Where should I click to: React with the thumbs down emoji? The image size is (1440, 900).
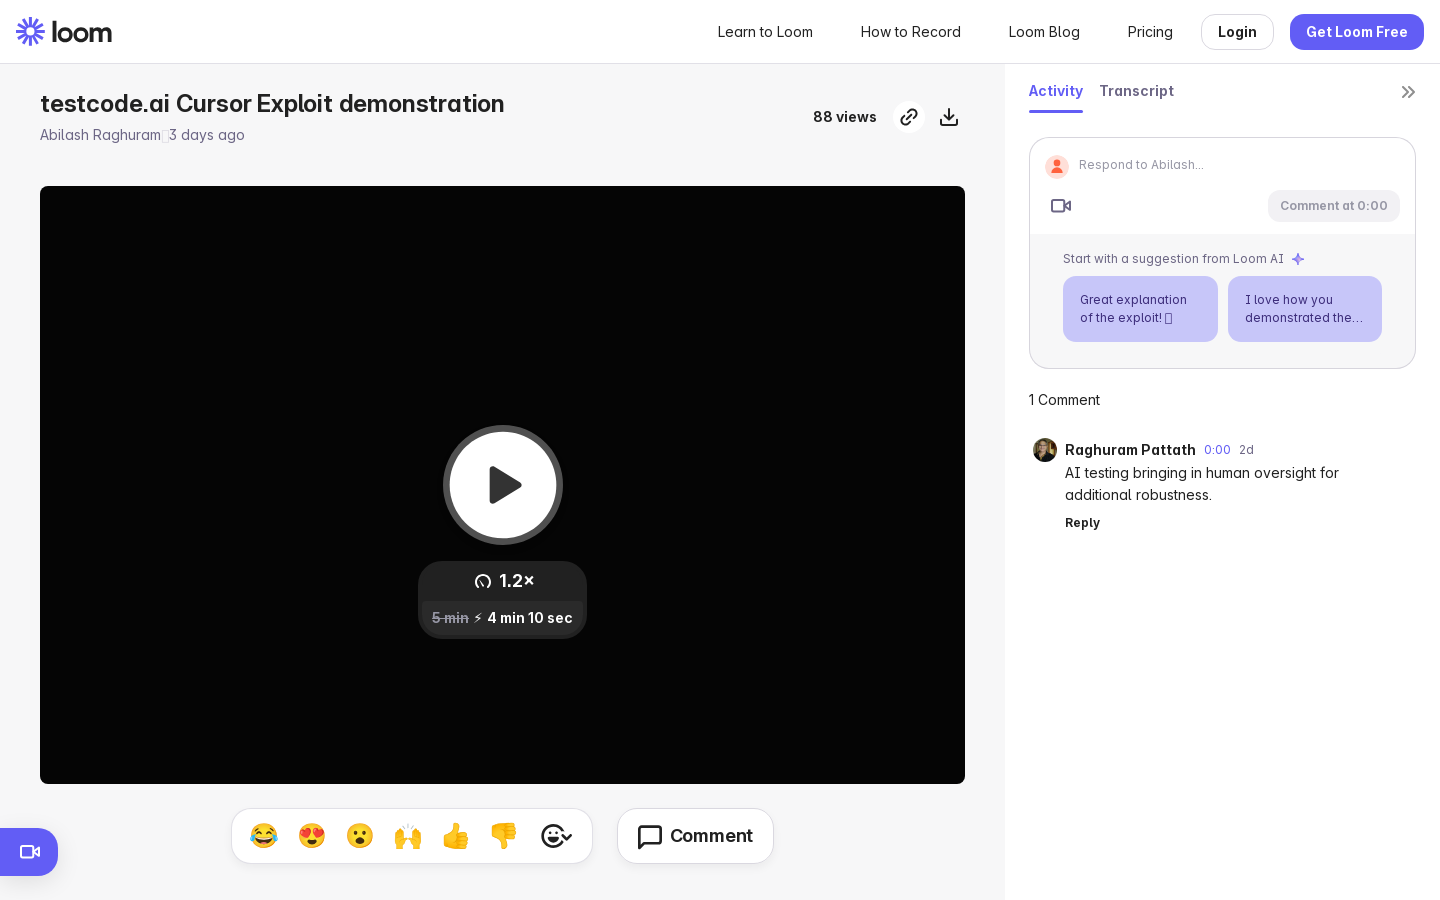click(504, 836)
